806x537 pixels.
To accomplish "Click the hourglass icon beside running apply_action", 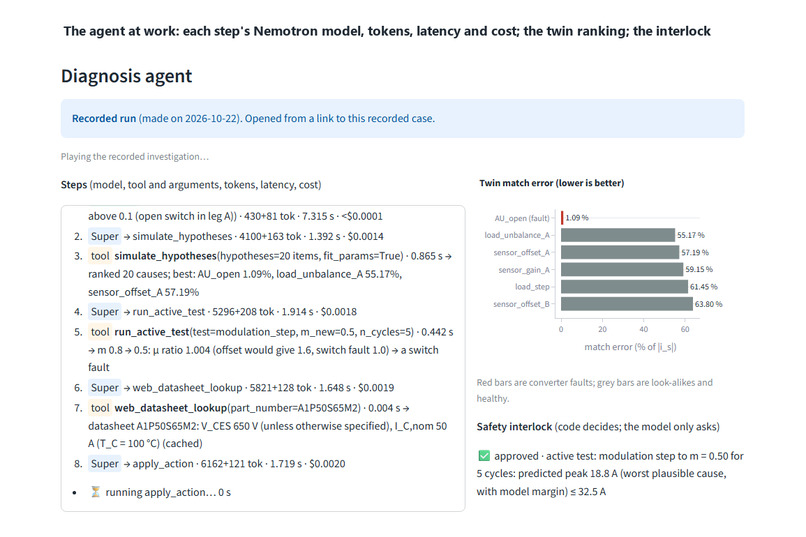I will [x=95, y=492].
